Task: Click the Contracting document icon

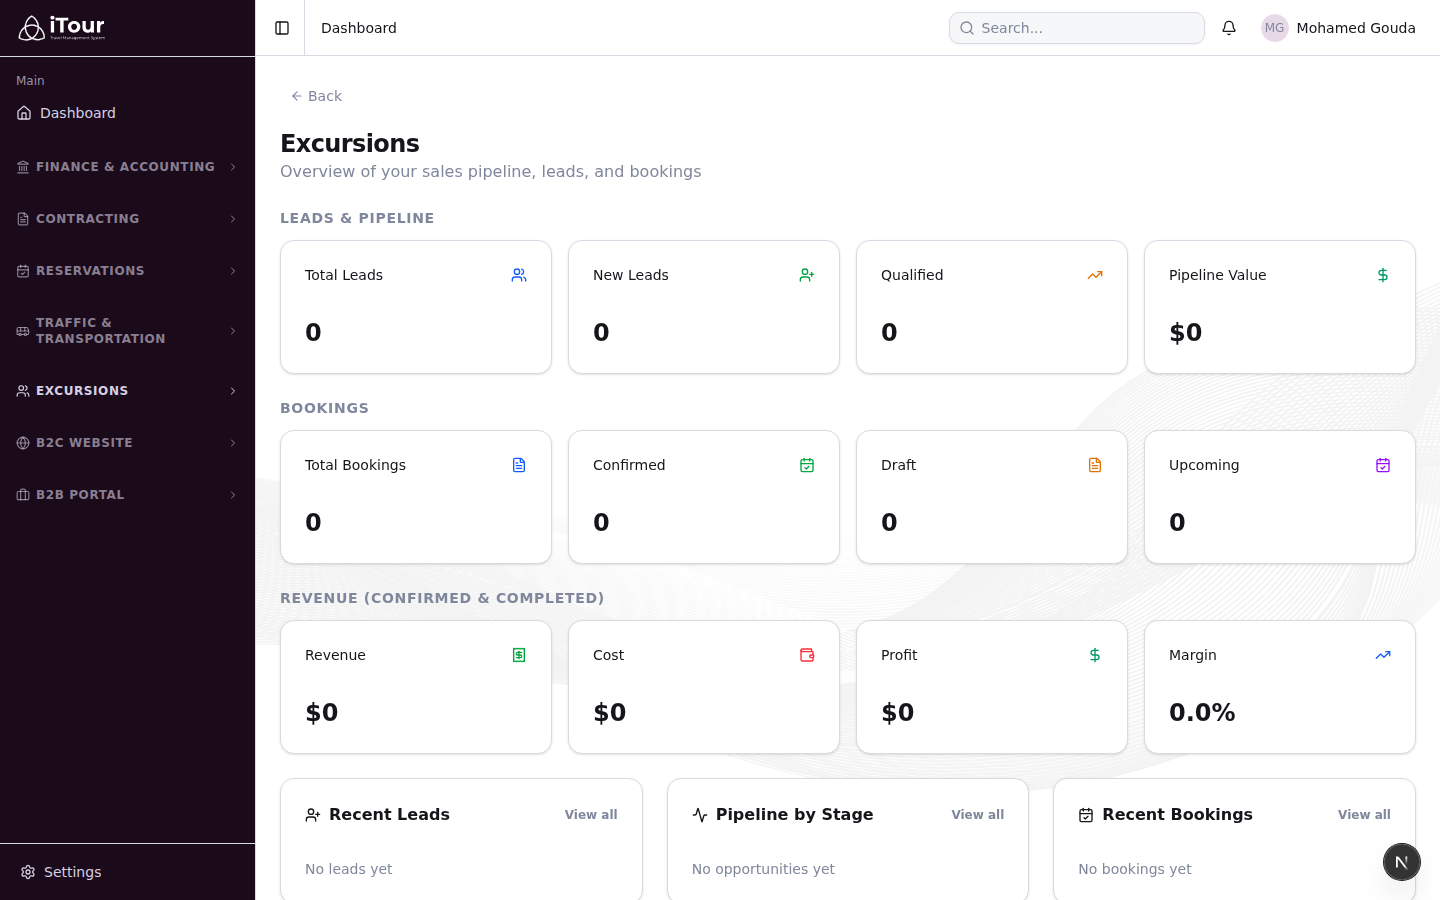Action: click(23, 219)
